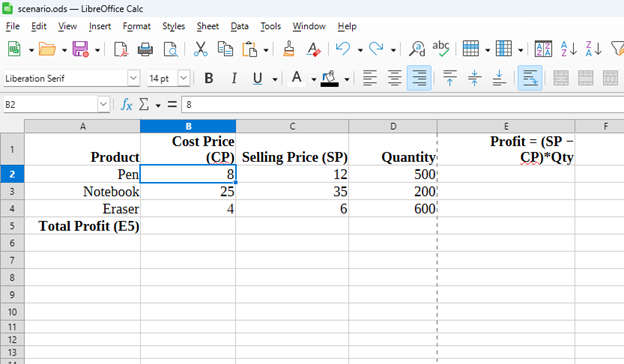
Task: Click the Insert Column icon
Action: 504,49
